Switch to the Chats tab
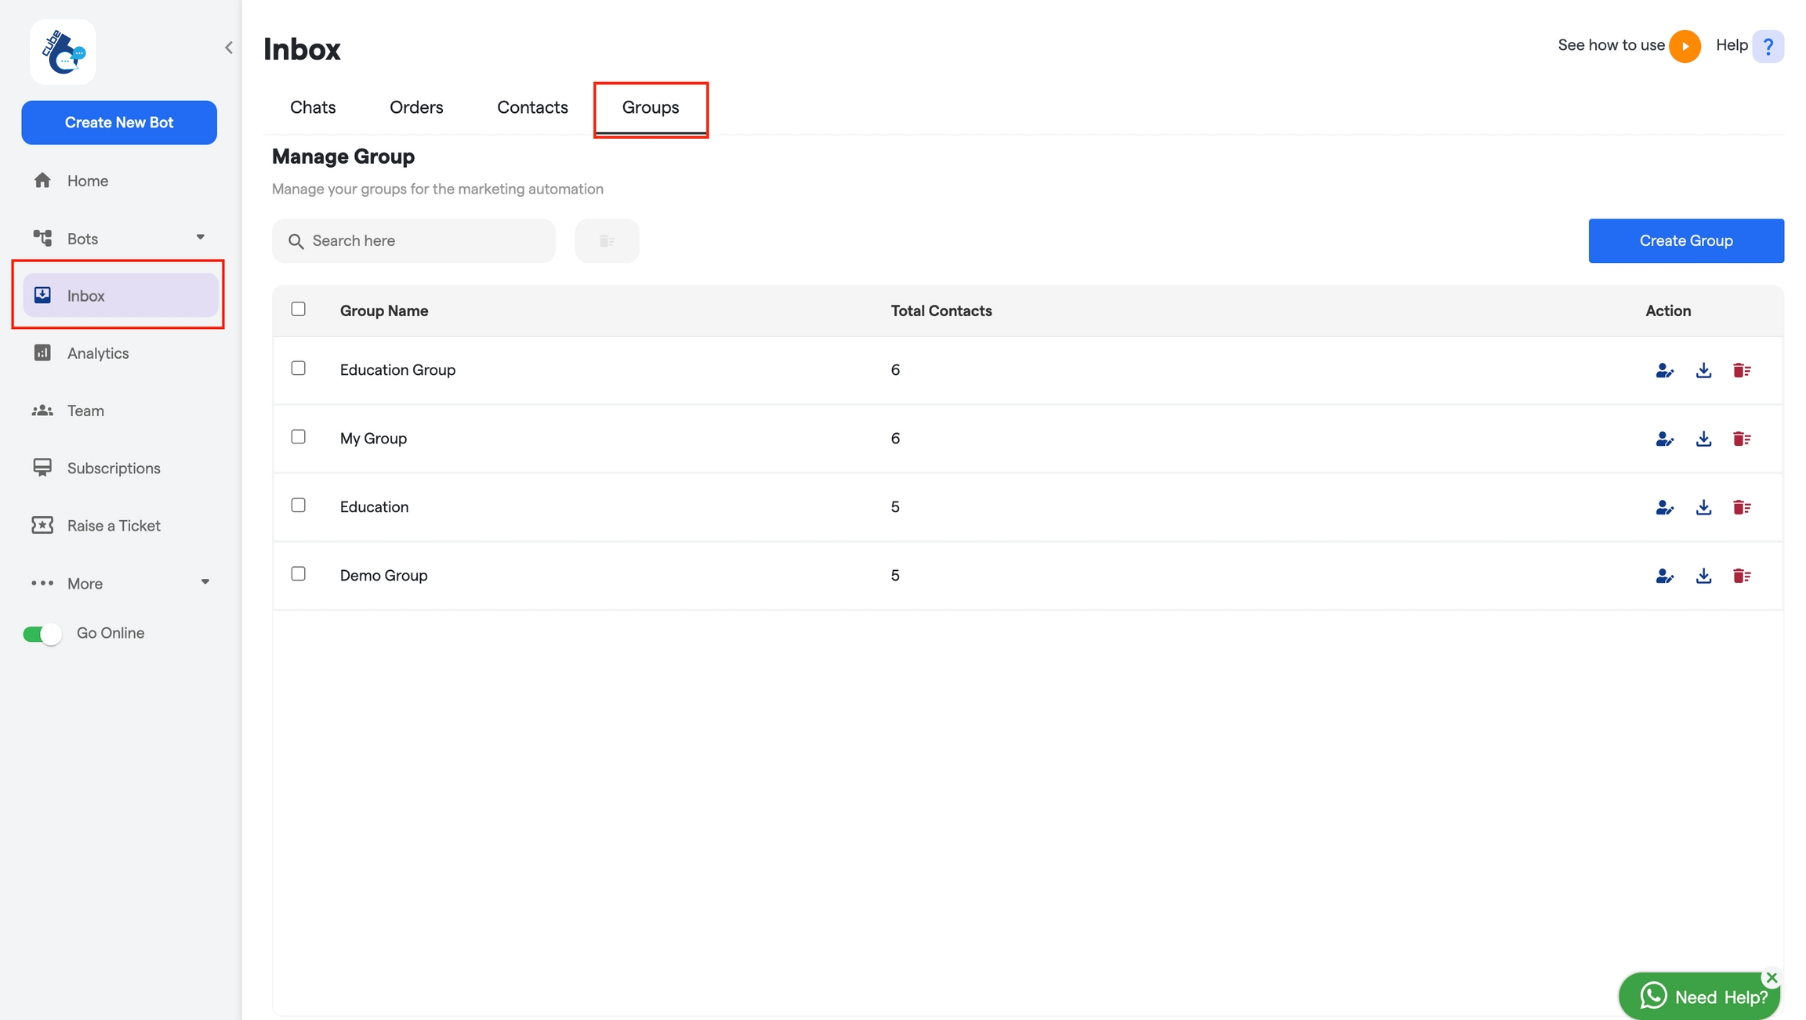This screenshot has height=1020, width=1806. [x=313, y=107]
